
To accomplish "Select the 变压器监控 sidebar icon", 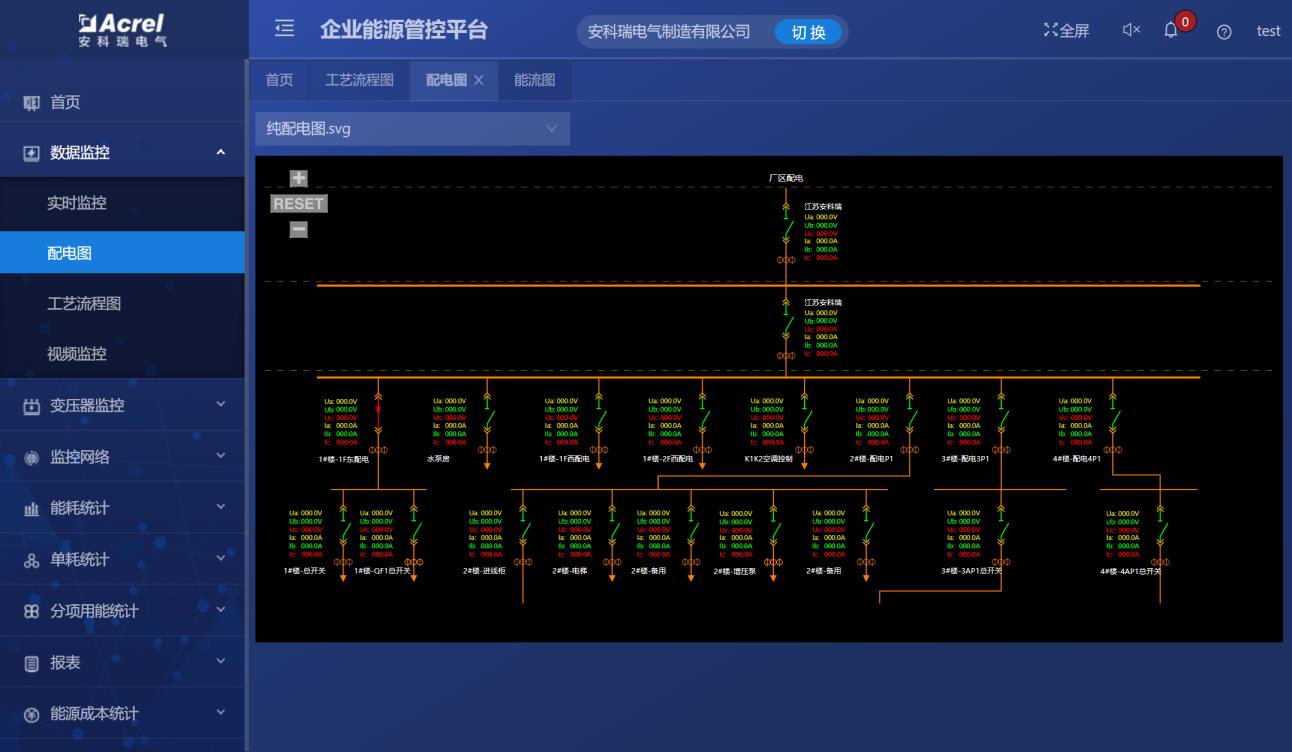I will (27, 406).
